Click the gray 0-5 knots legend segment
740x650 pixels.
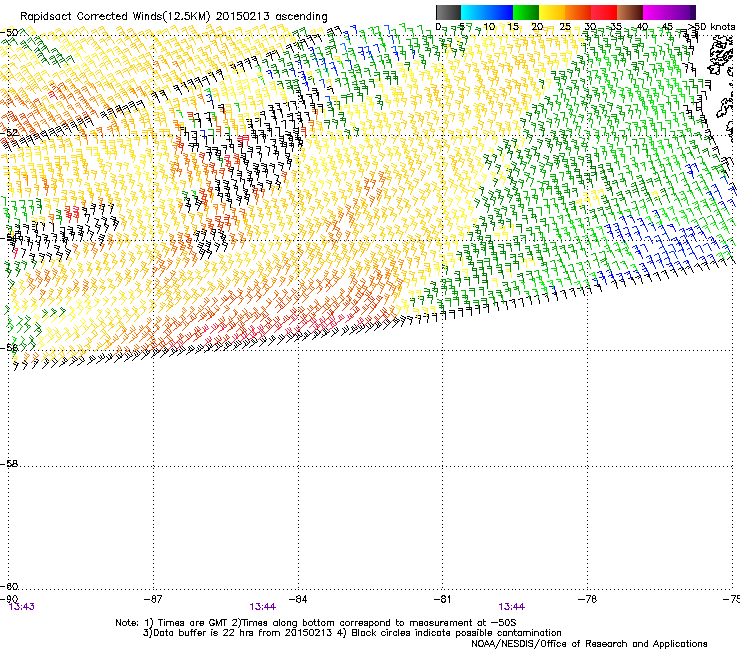click(x=448, y=12)
